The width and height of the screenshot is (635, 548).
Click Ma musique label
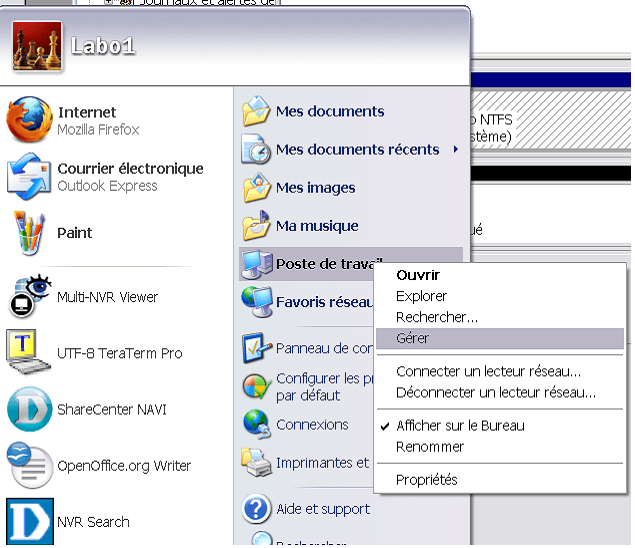[317, 226]
